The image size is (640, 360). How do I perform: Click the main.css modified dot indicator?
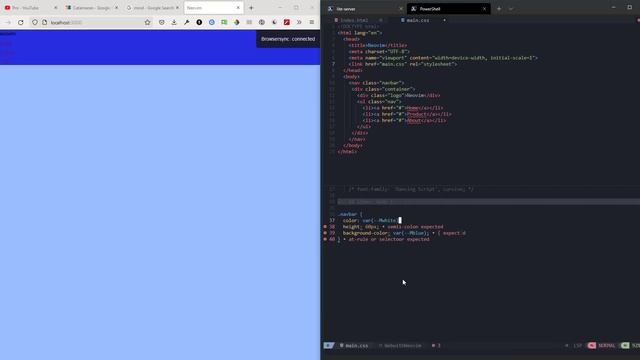click(x=444, y=20)
